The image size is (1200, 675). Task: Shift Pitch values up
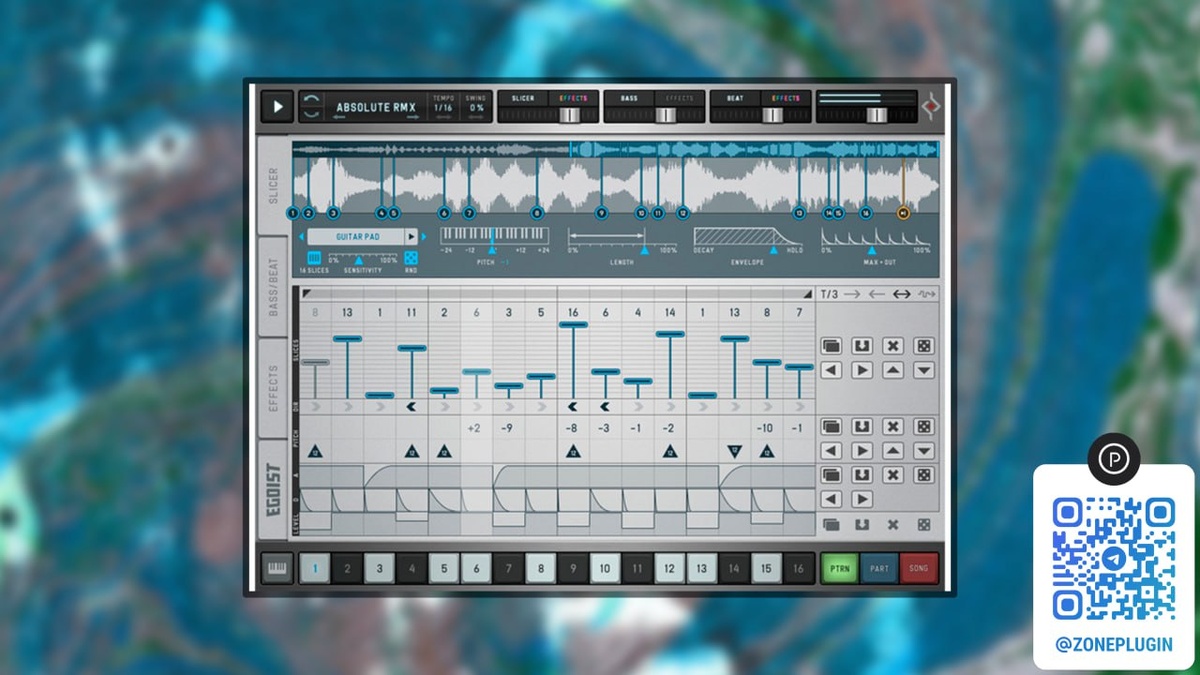(893, 451)
